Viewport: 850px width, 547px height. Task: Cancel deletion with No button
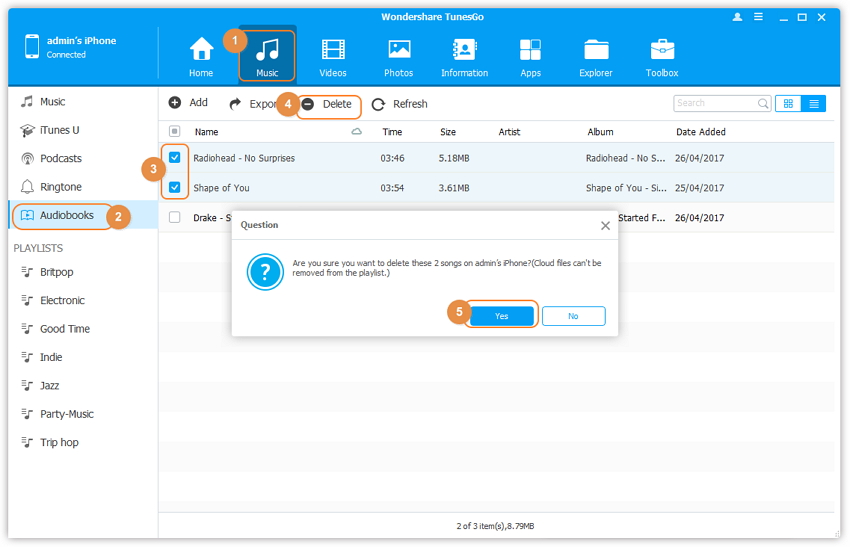click(x=573, y=316)
